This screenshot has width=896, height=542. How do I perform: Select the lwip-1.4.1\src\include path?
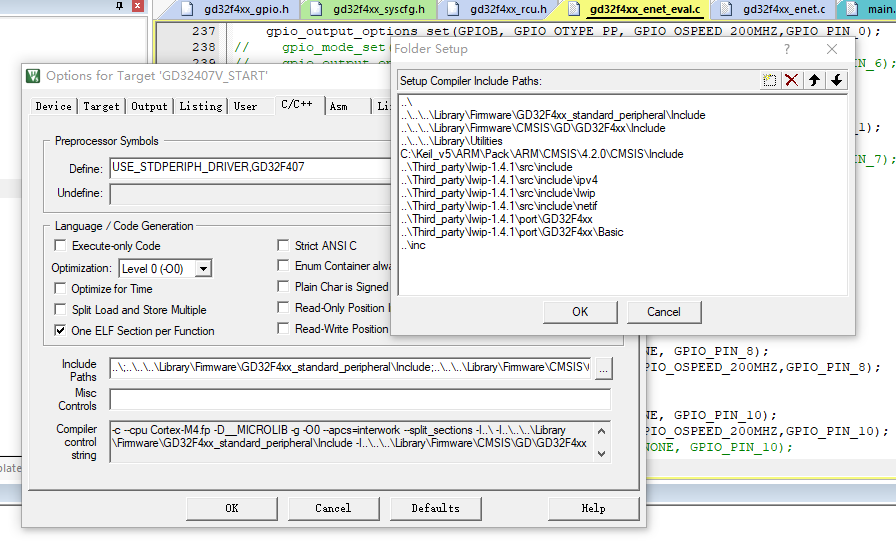[486, 167]
